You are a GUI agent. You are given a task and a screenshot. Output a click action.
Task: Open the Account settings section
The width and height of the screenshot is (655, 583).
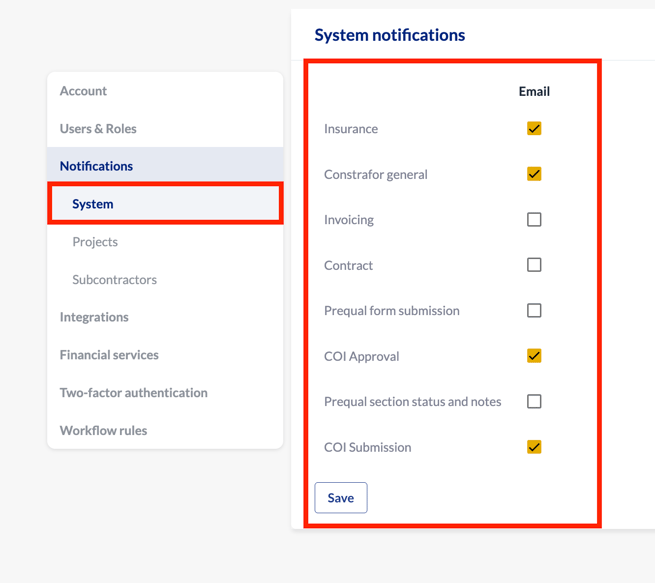click(83, 91)
